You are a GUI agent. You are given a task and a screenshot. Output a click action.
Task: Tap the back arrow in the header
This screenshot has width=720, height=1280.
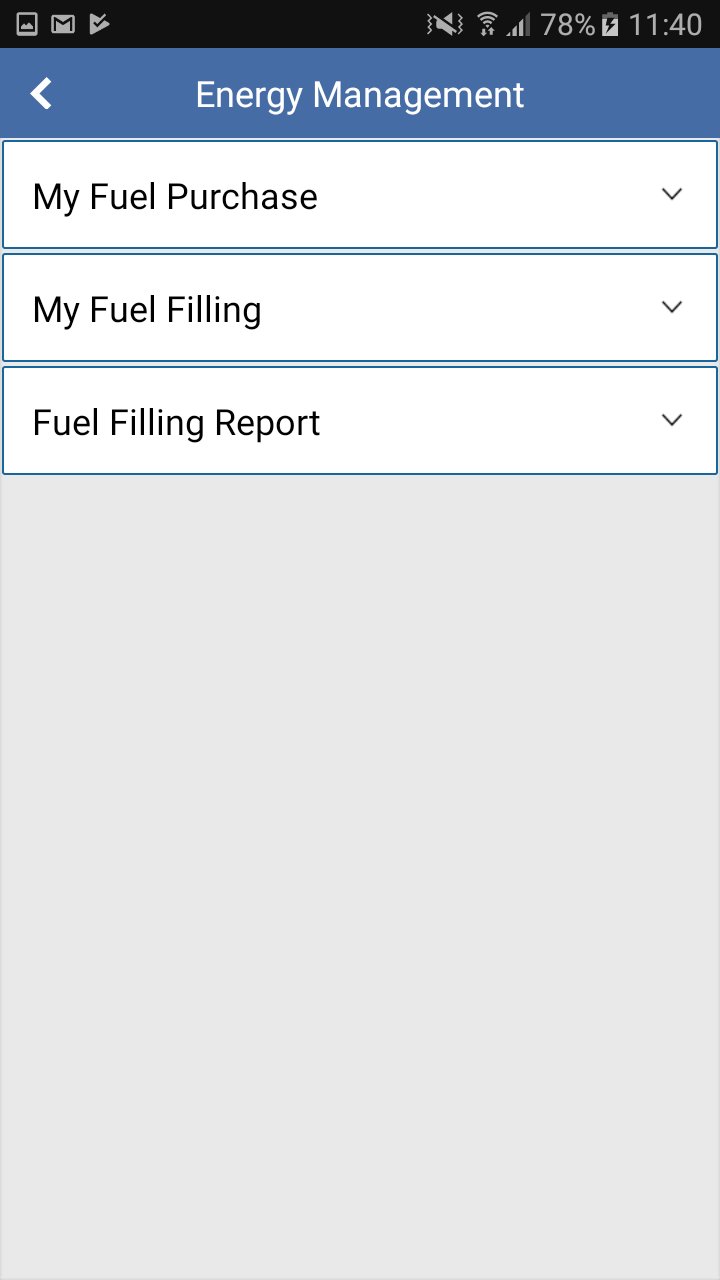(x=41, y=94)
